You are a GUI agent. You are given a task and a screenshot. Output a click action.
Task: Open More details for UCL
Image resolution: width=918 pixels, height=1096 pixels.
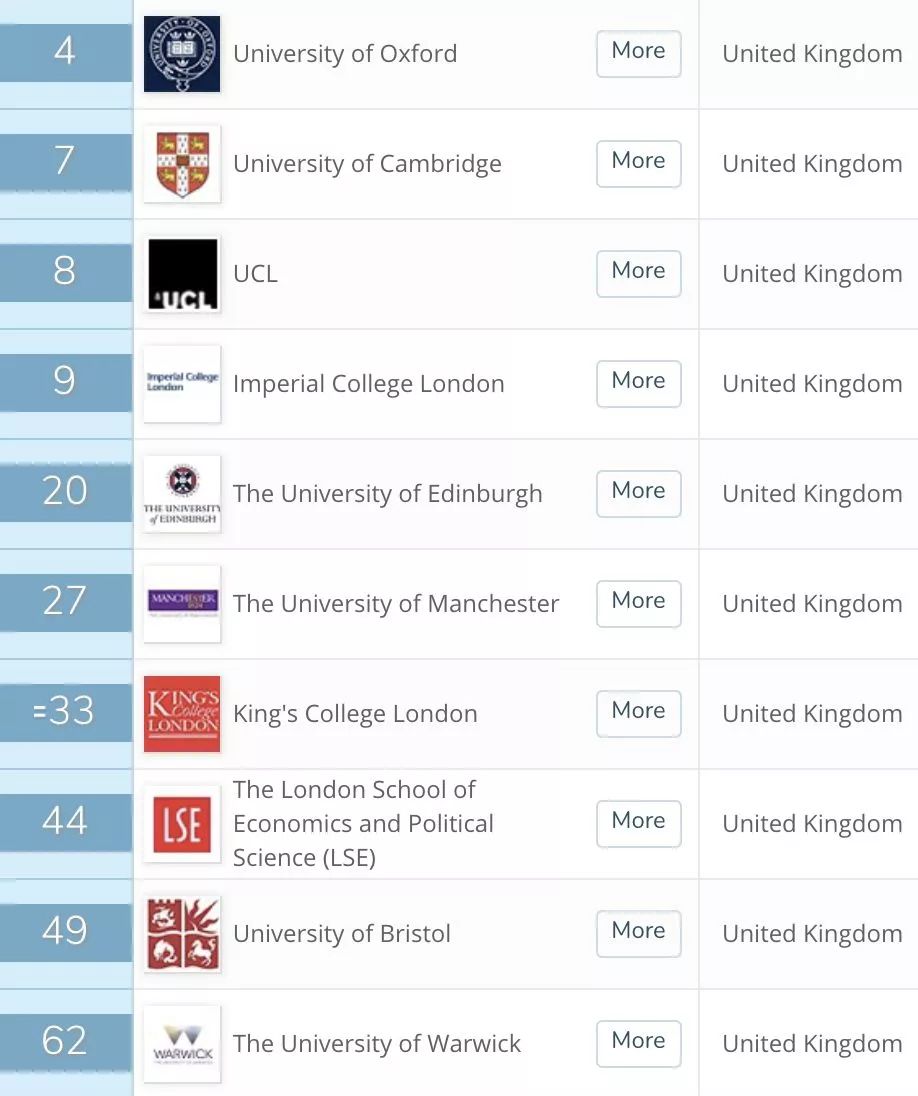638,273
